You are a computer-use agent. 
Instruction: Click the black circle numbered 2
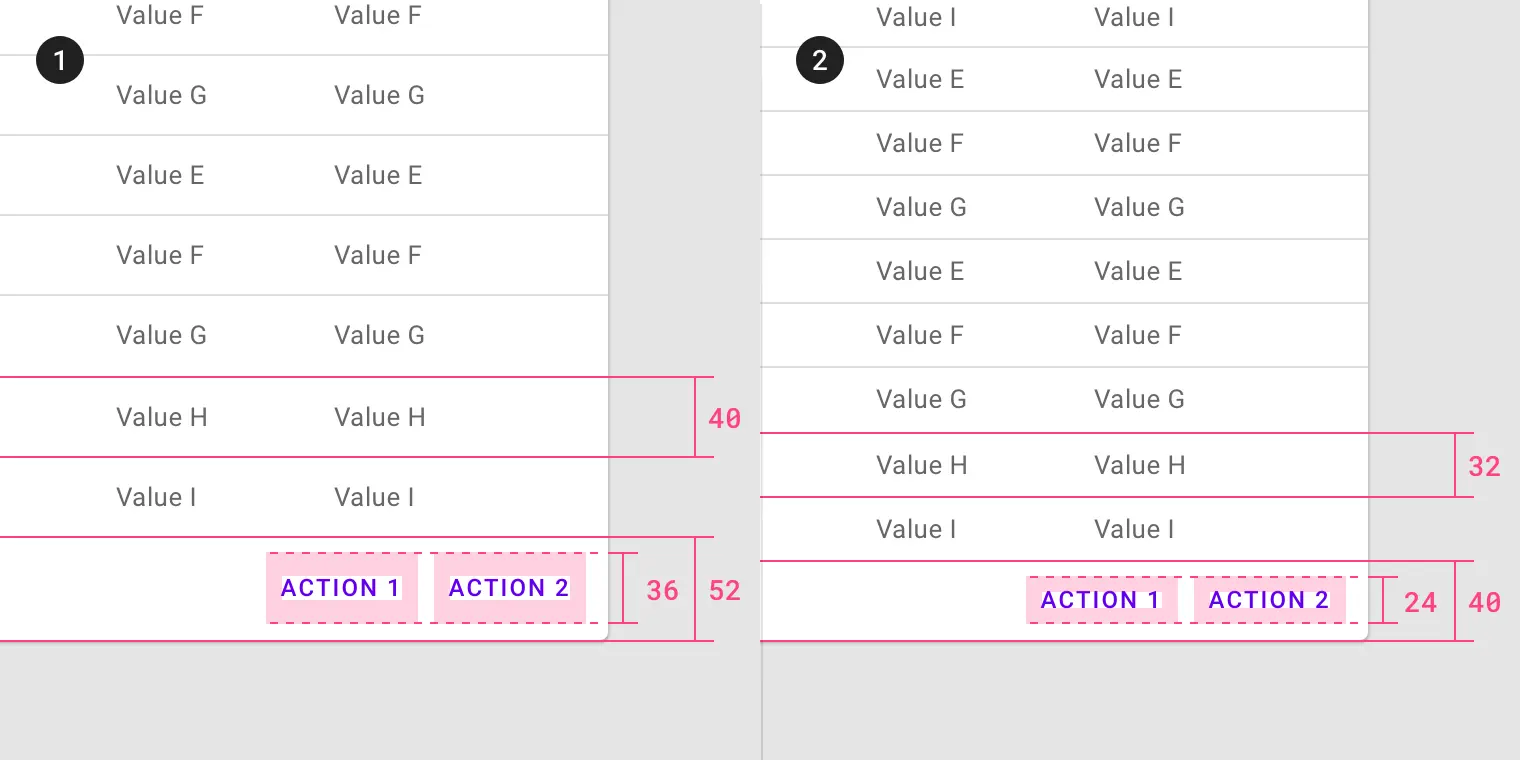click(820, 60)
